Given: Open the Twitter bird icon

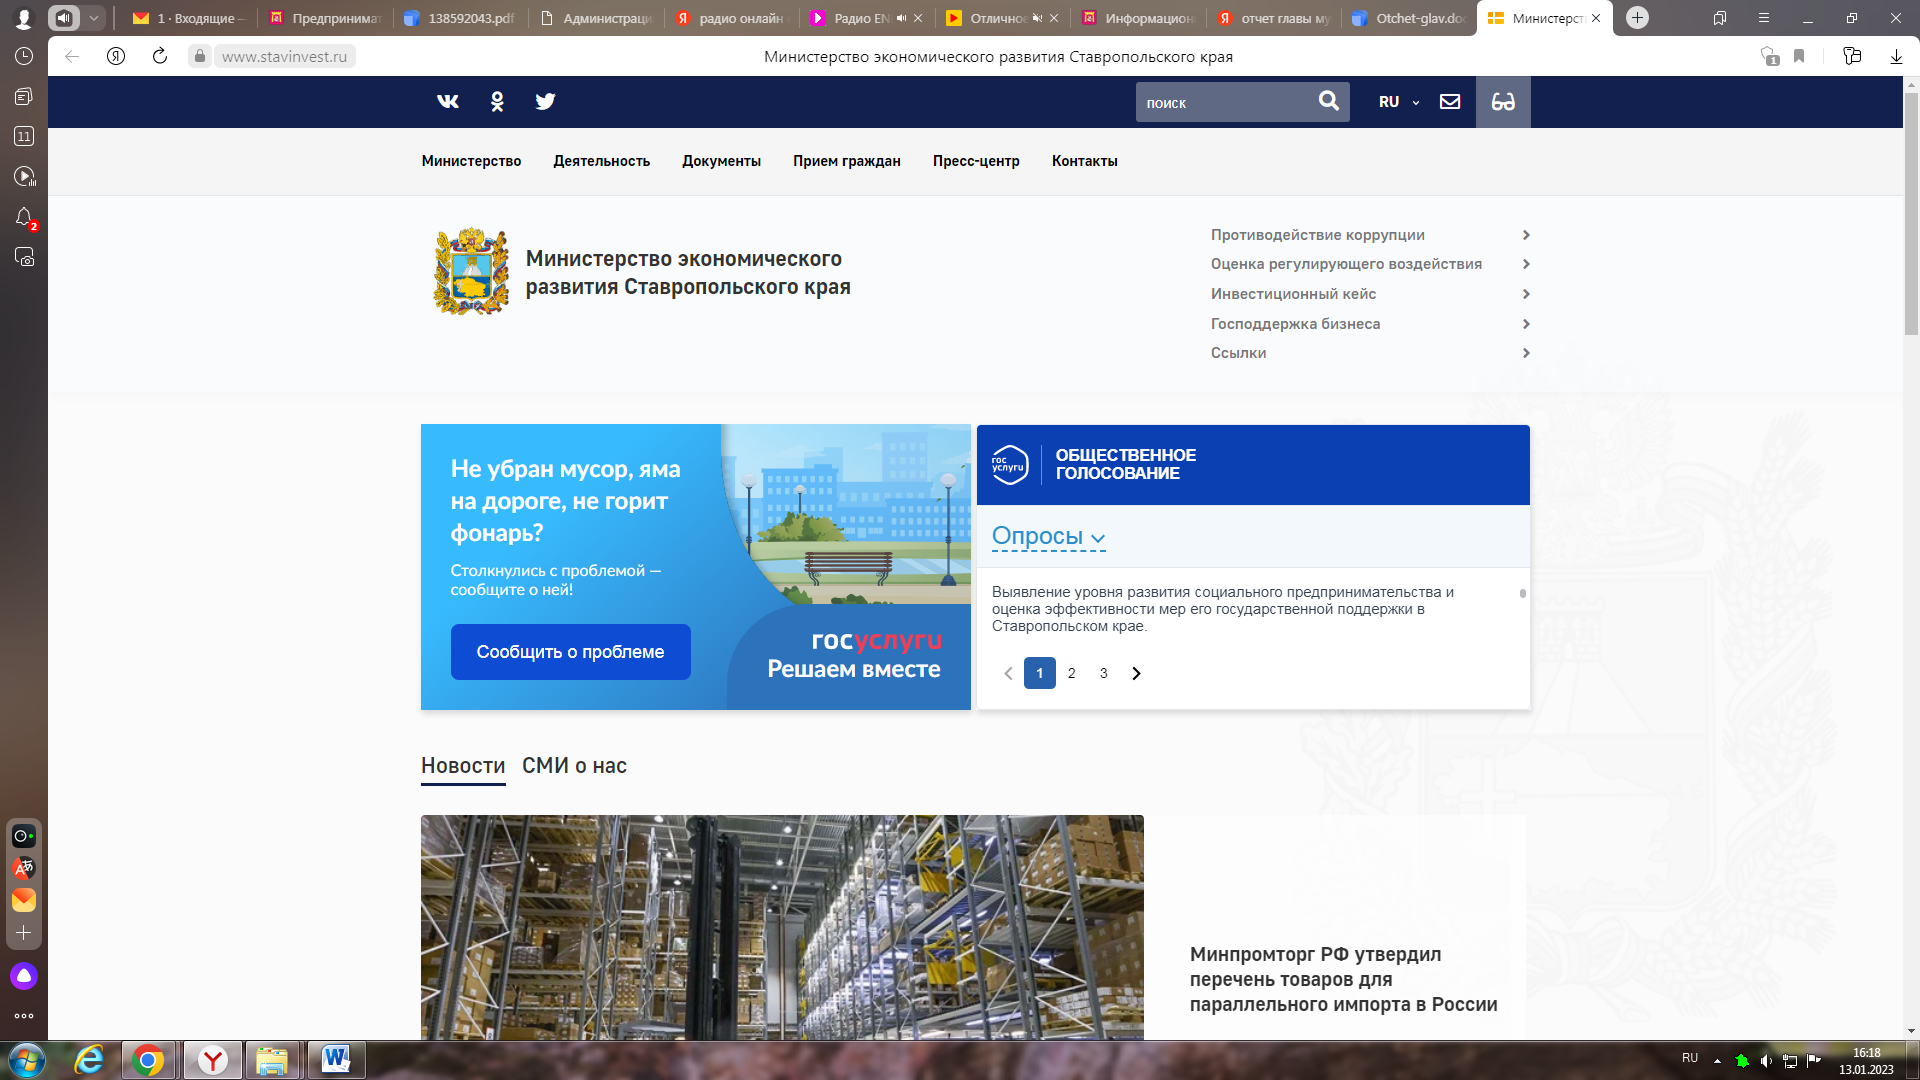Looking at the screenshot, I should pos(545,101).
